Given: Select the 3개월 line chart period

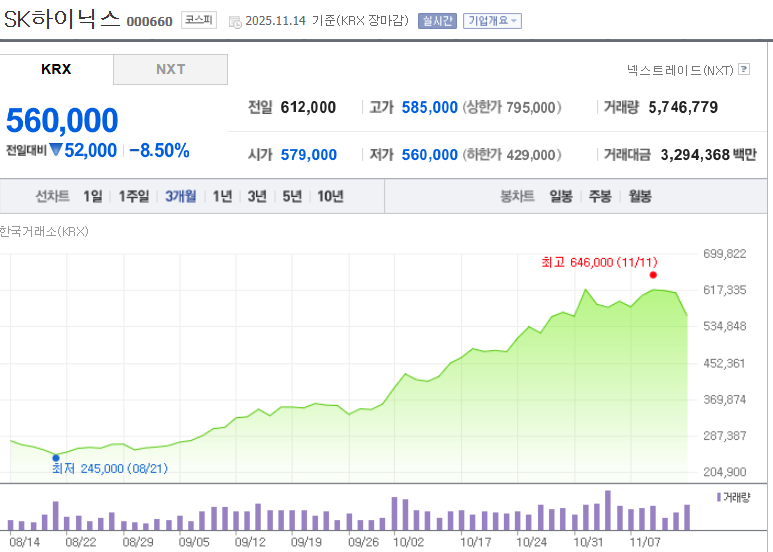Looking at the screenshot, I should point(180,196).
